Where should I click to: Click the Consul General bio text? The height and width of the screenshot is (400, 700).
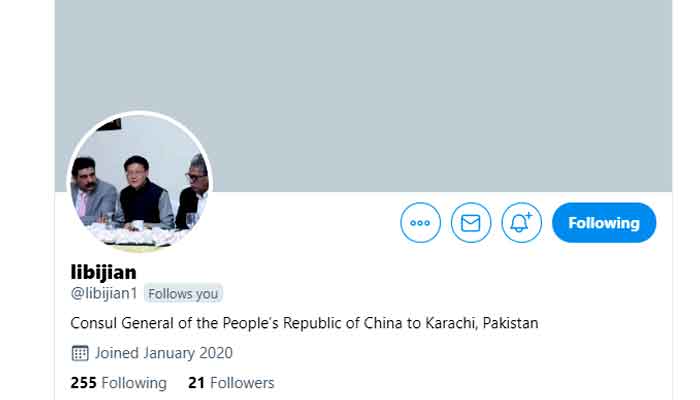(x=304, y=323)
